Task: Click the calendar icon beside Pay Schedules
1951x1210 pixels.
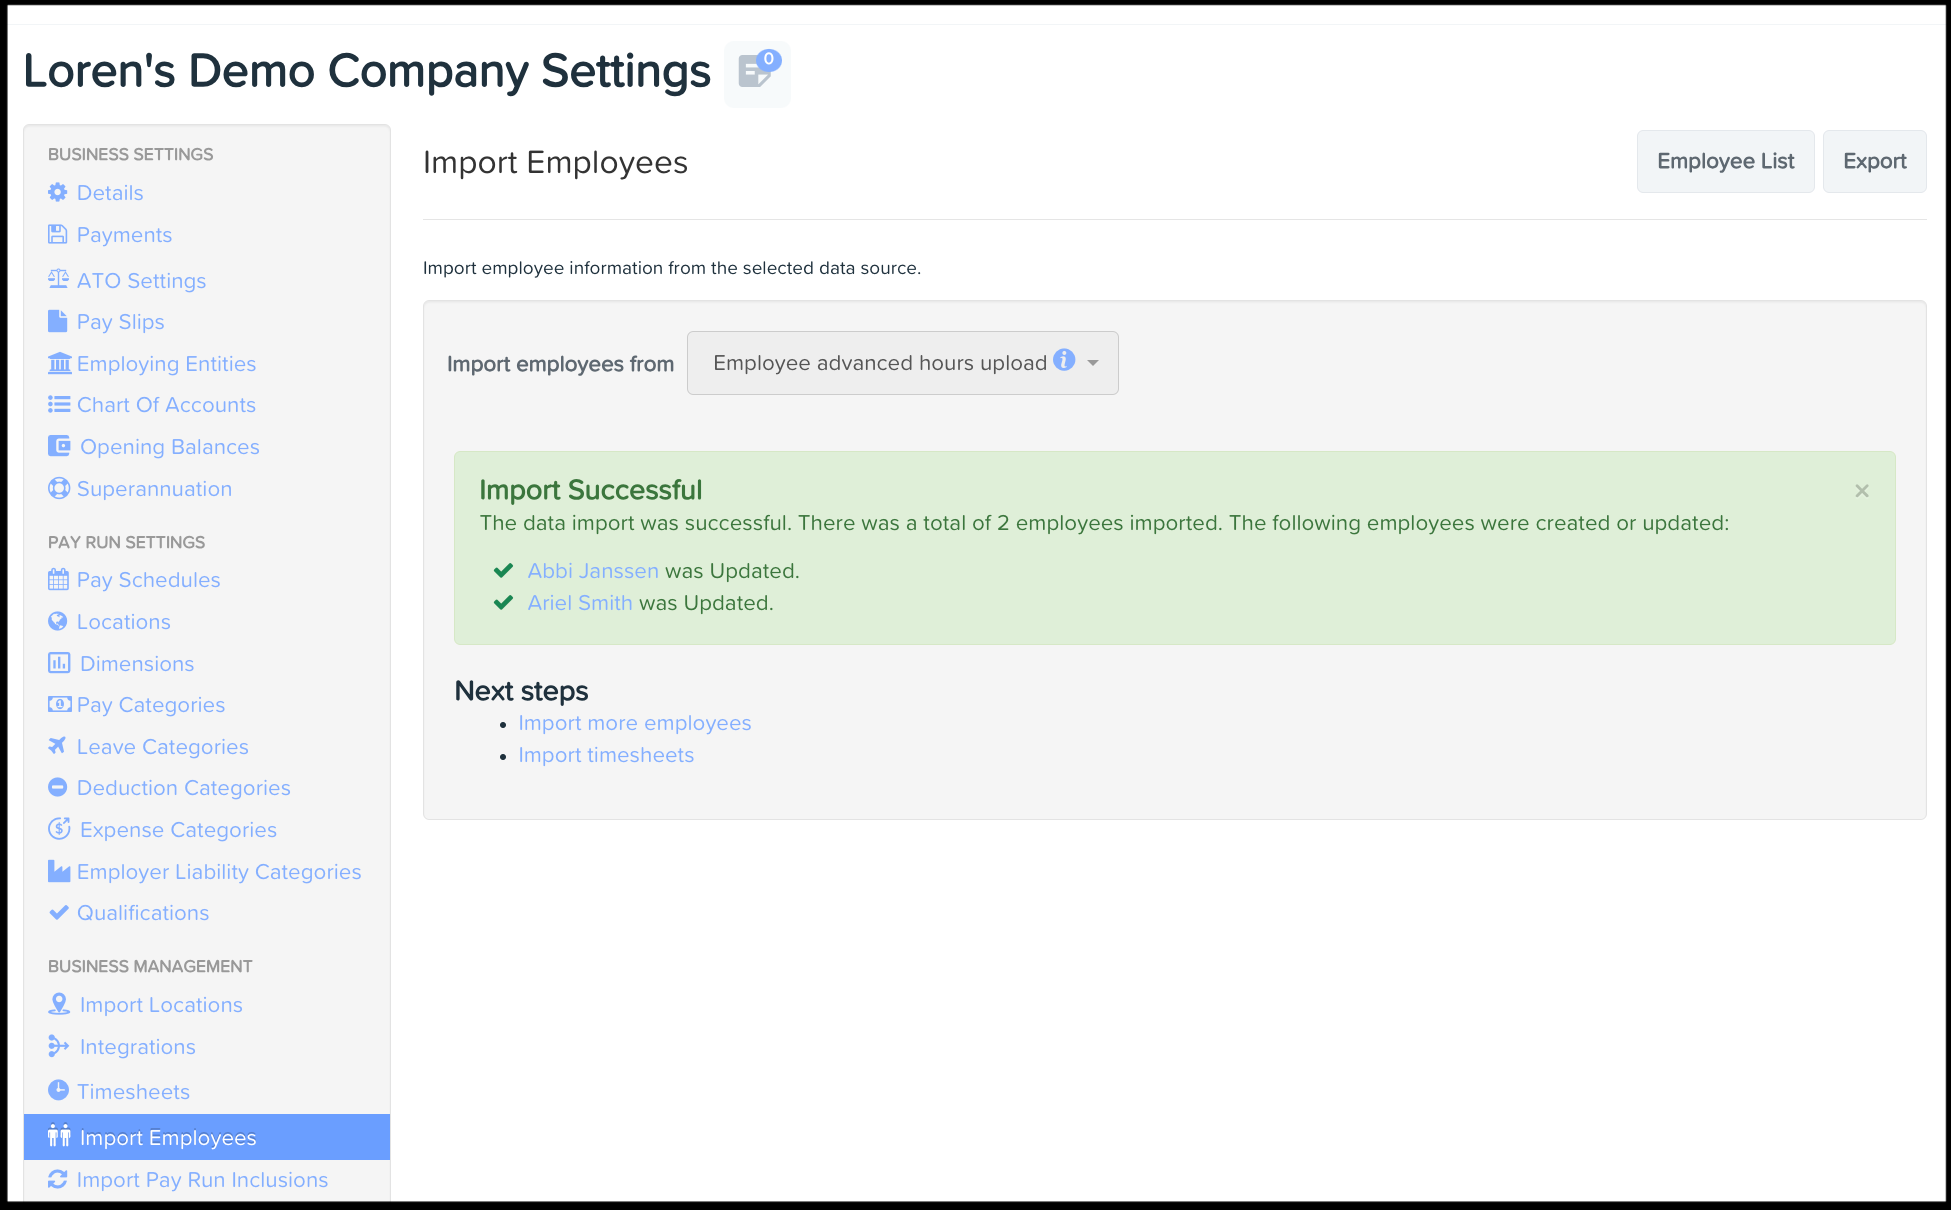Action: coord(58,579)
